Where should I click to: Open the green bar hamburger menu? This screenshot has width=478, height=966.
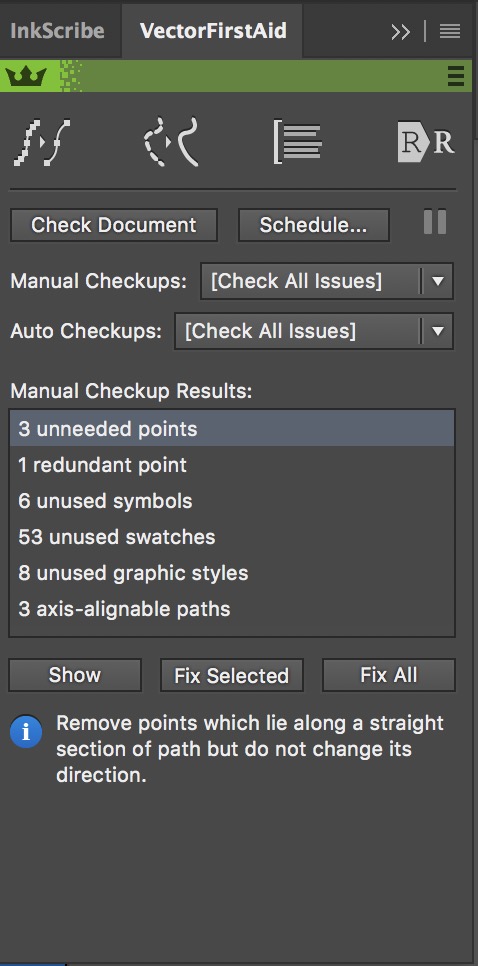point(456,76)
